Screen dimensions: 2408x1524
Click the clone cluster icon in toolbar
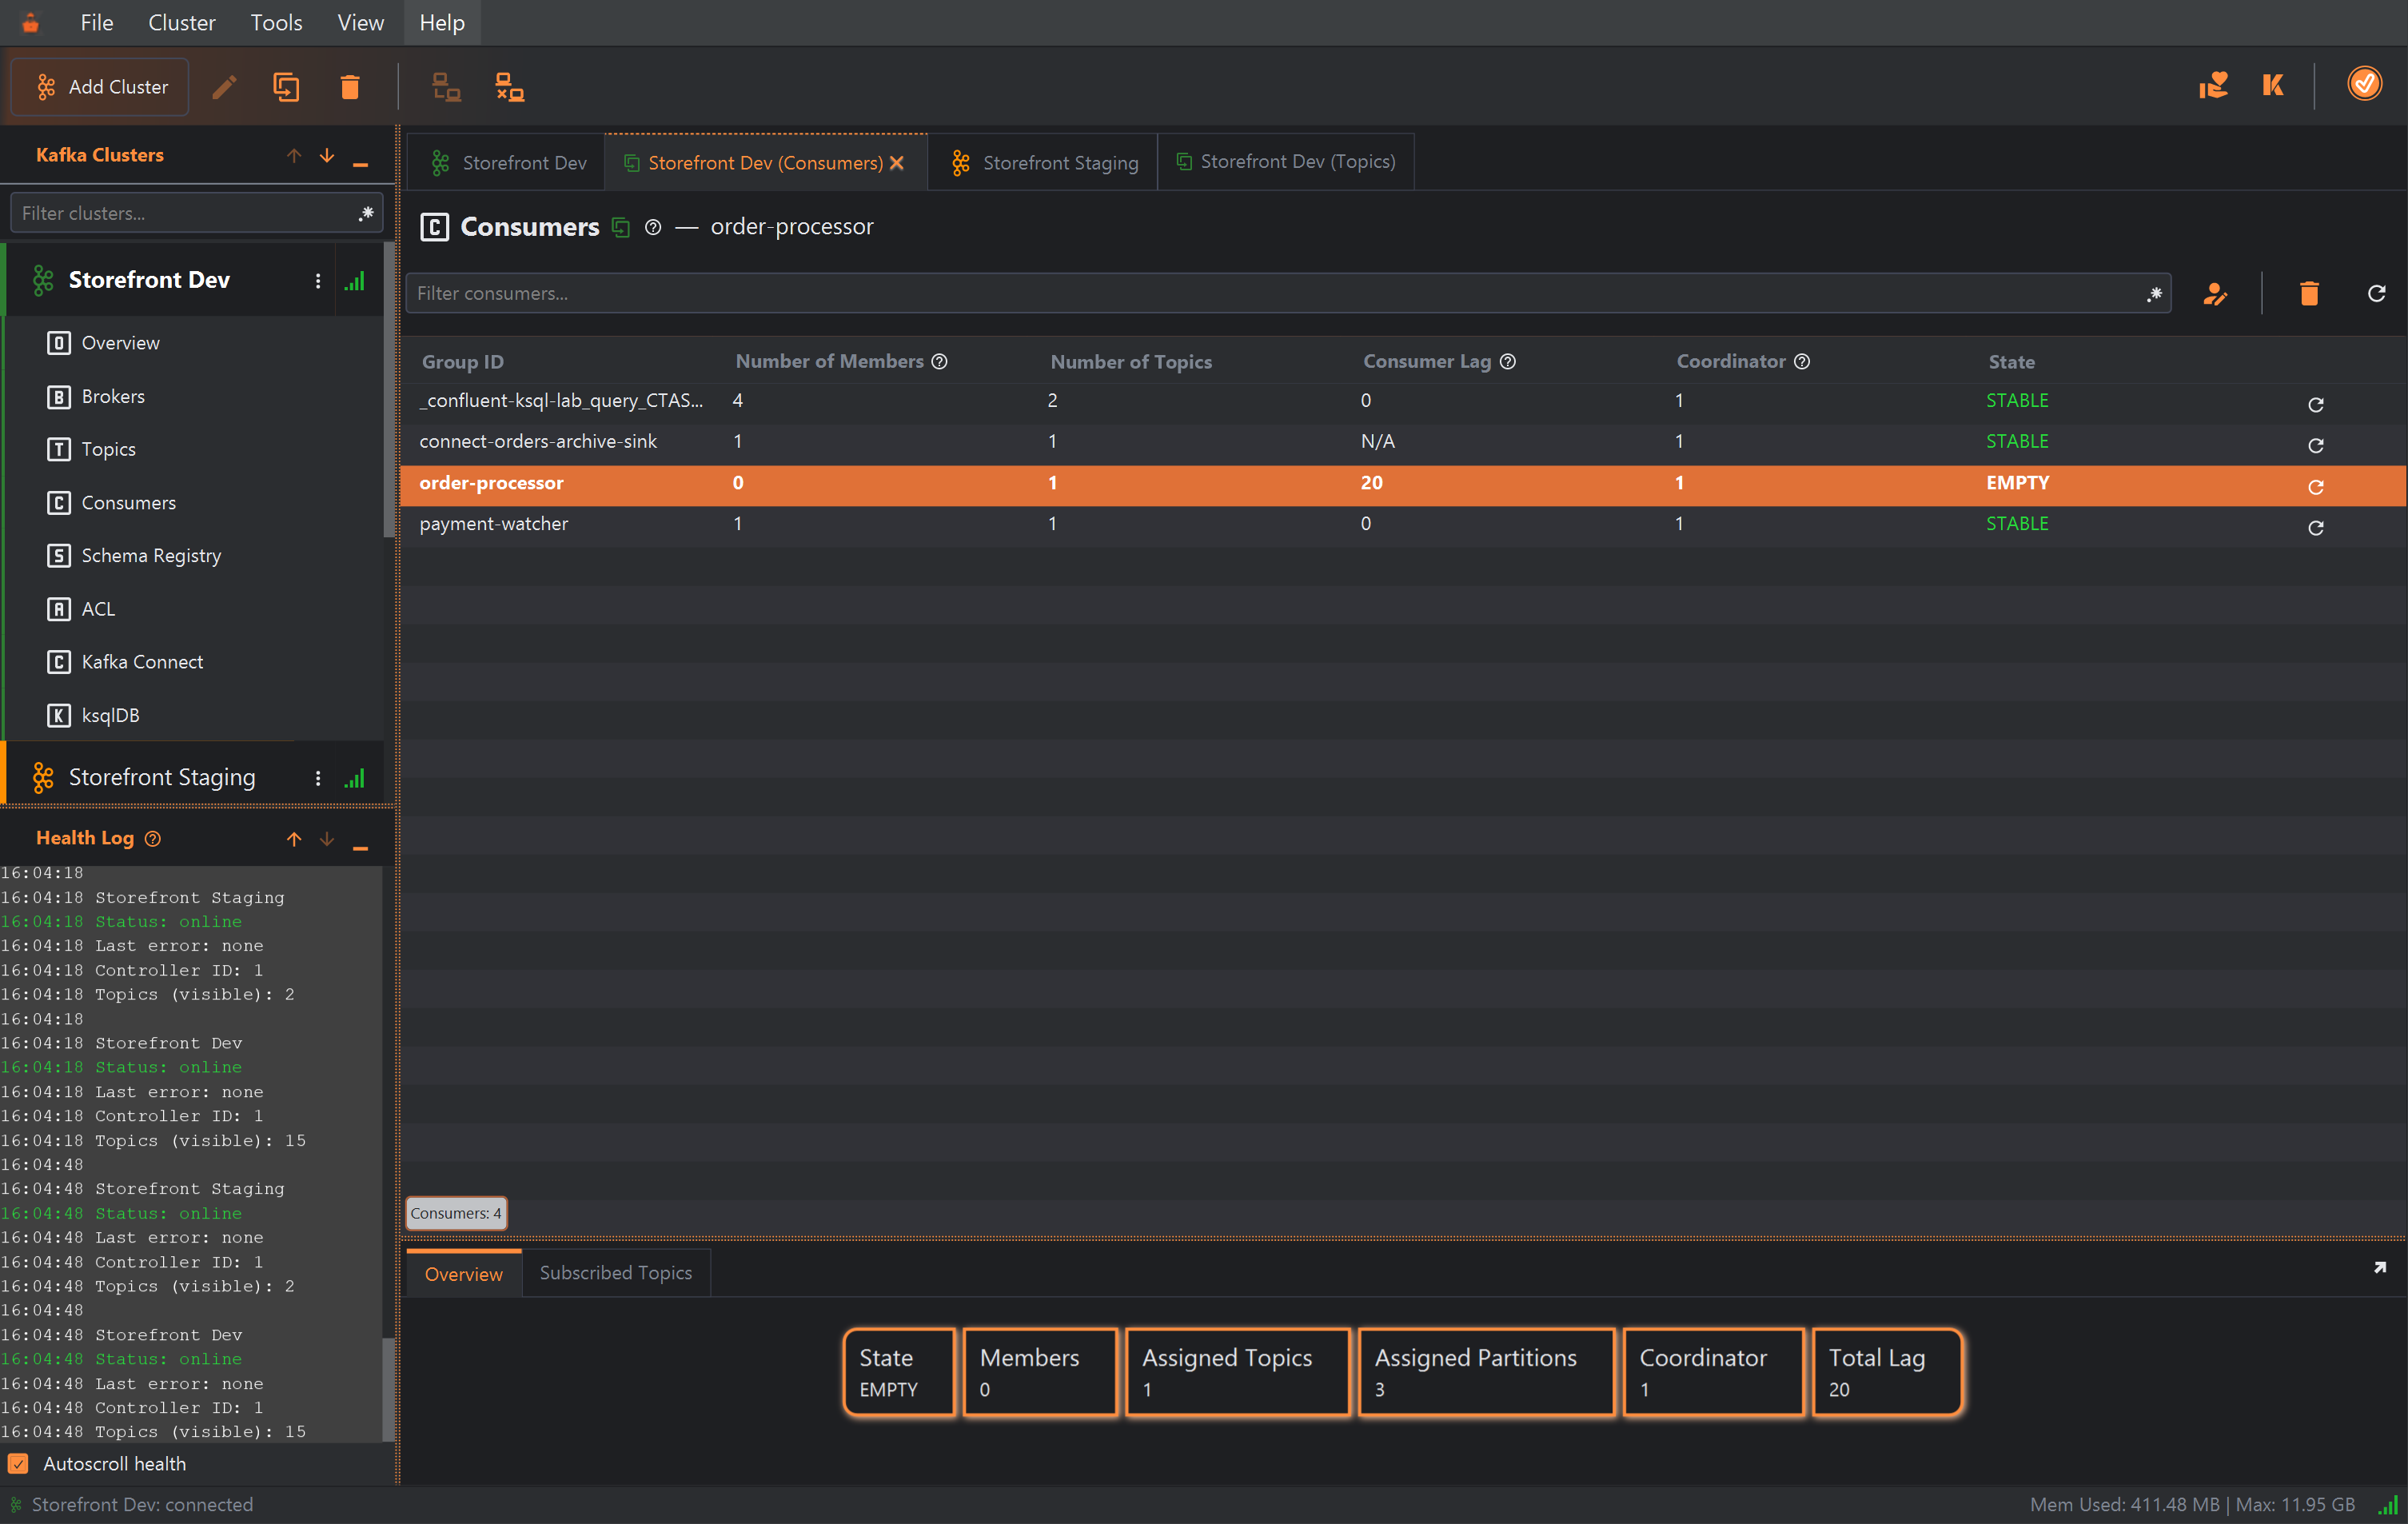pos(286,87)
